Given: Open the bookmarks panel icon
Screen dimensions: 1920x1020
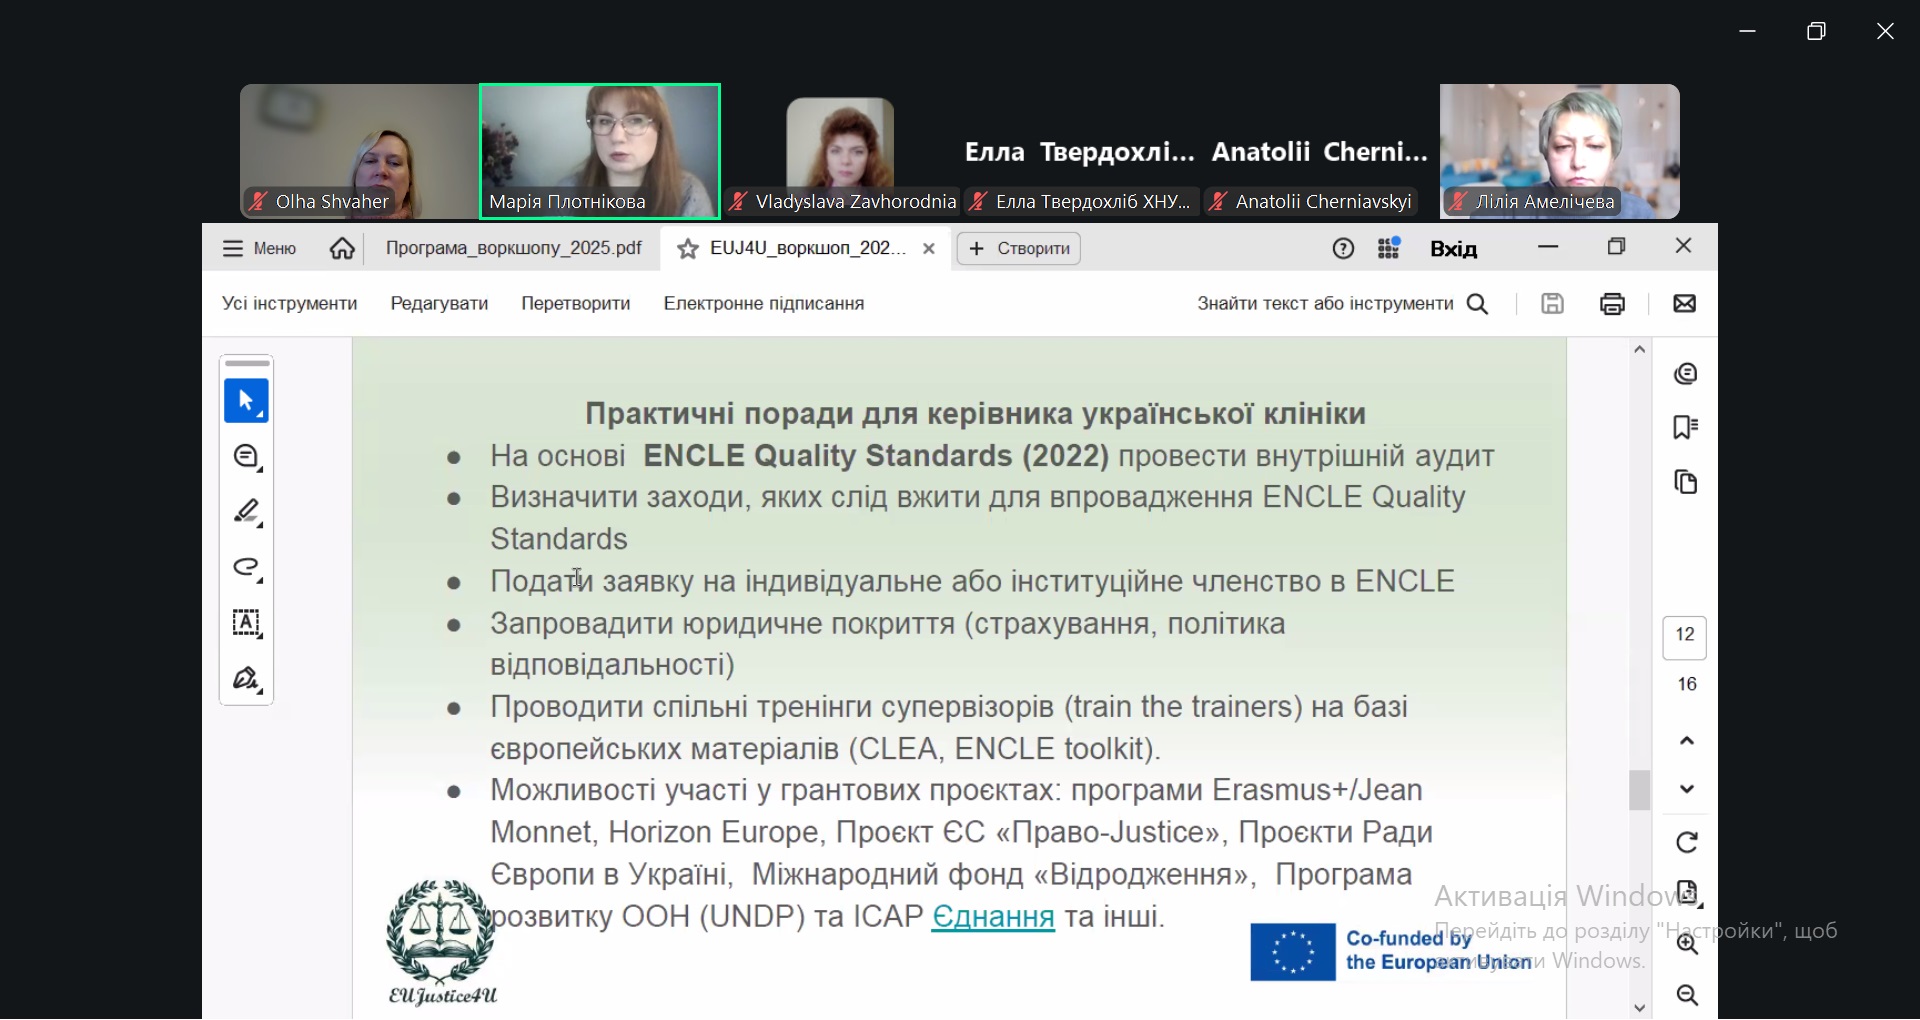Looking at the screenshot, I should pos(1686,428).
